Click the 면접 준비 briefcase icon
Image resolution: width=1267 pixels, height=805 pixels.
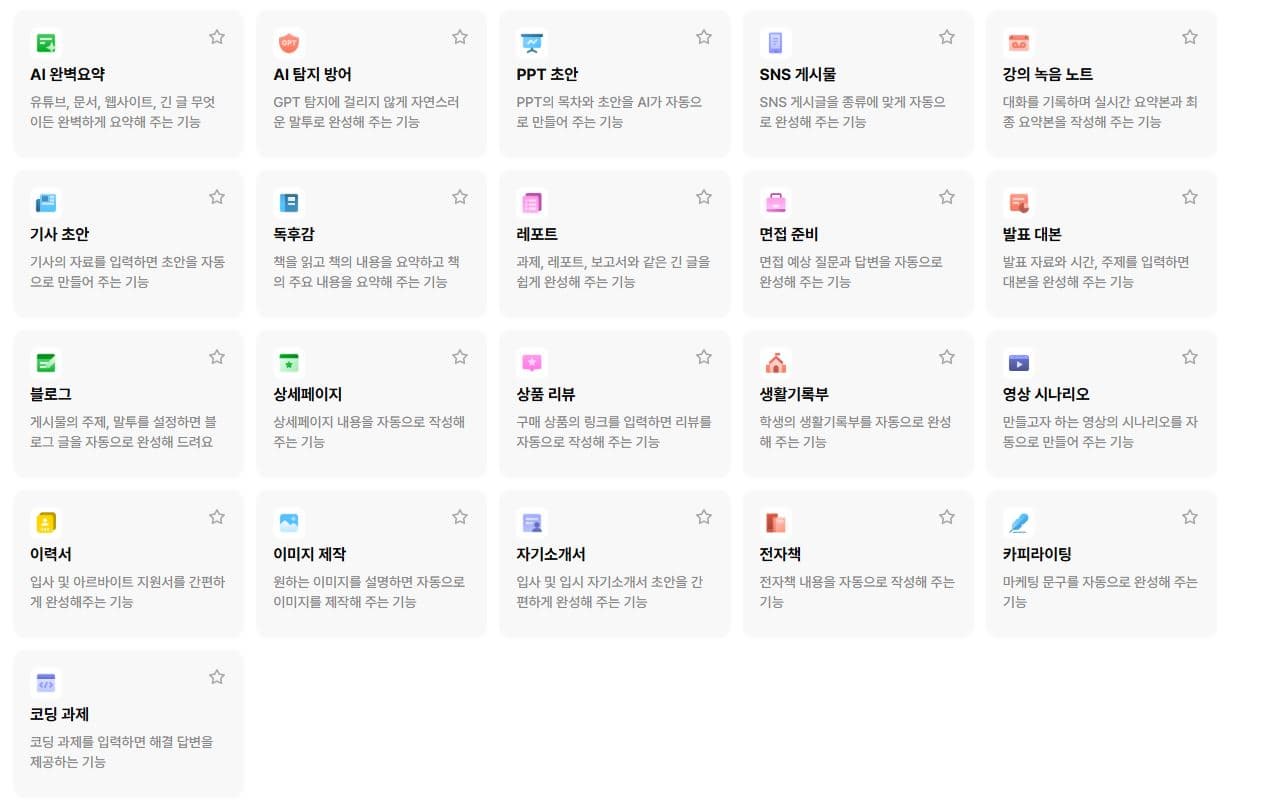[775, 202]
